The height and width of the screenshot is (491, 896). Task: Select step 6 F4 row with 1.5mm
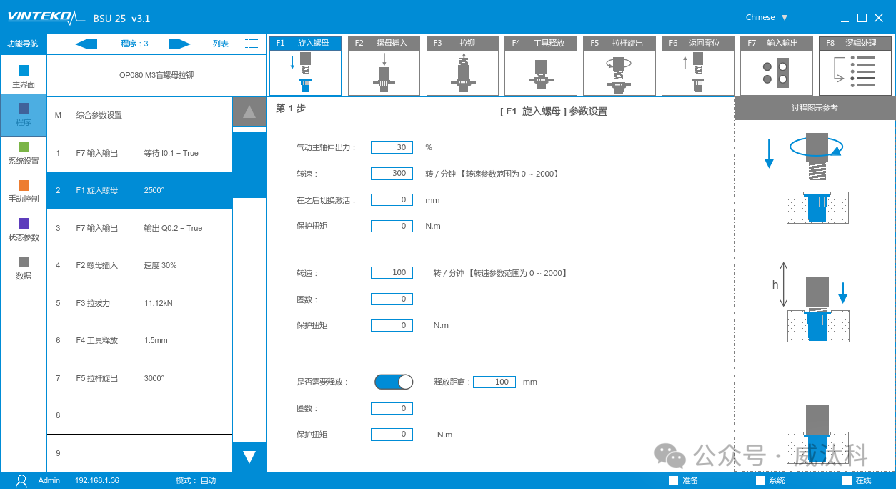pos(139,340)
